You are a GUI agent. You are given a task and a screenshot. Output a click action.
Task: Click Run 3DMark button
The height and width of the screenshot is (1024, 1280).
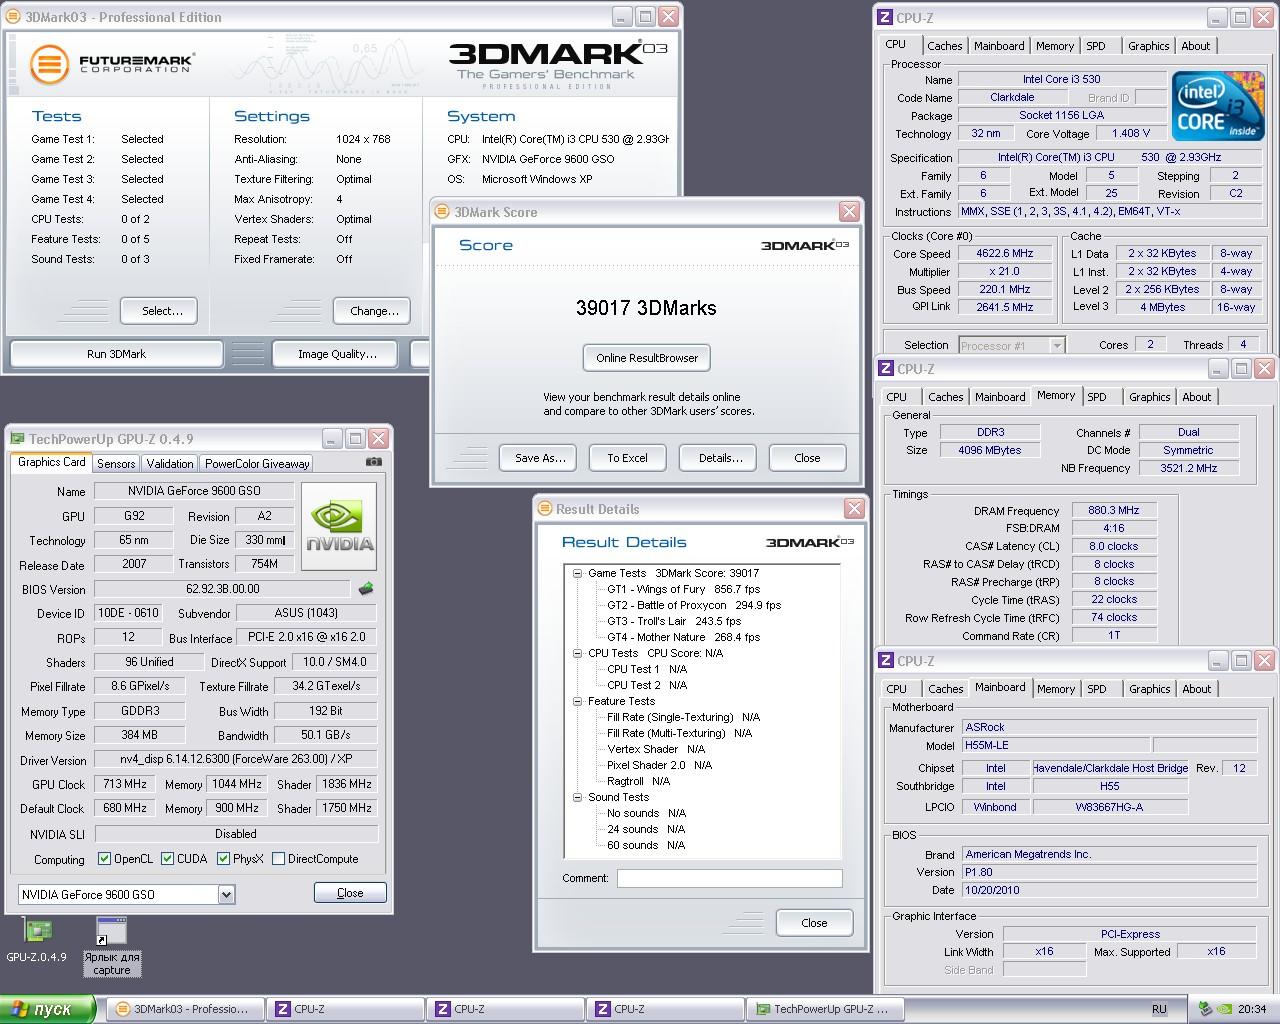(116, 354)
